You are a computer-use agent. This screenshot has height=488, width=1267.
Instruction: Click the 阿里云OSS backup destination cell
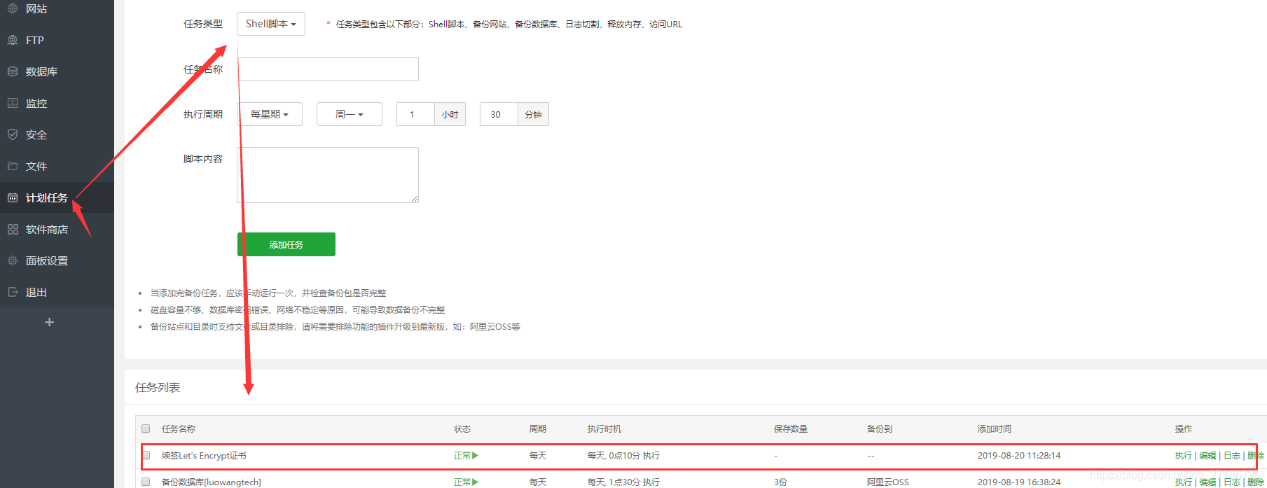pos(890,481)
